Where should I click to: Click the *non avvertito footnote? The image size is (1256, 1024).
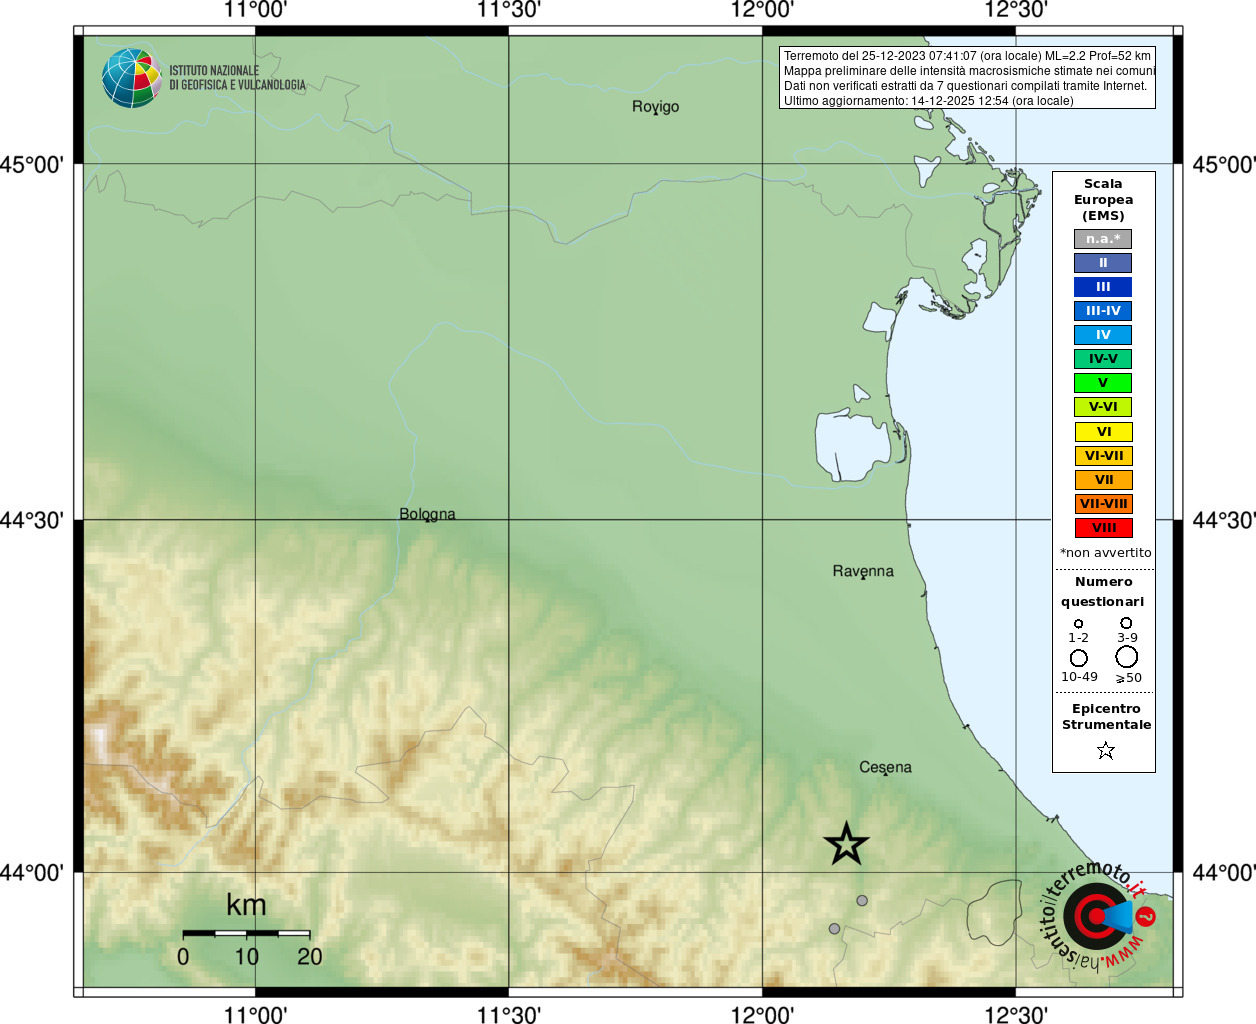point(1105,553)
